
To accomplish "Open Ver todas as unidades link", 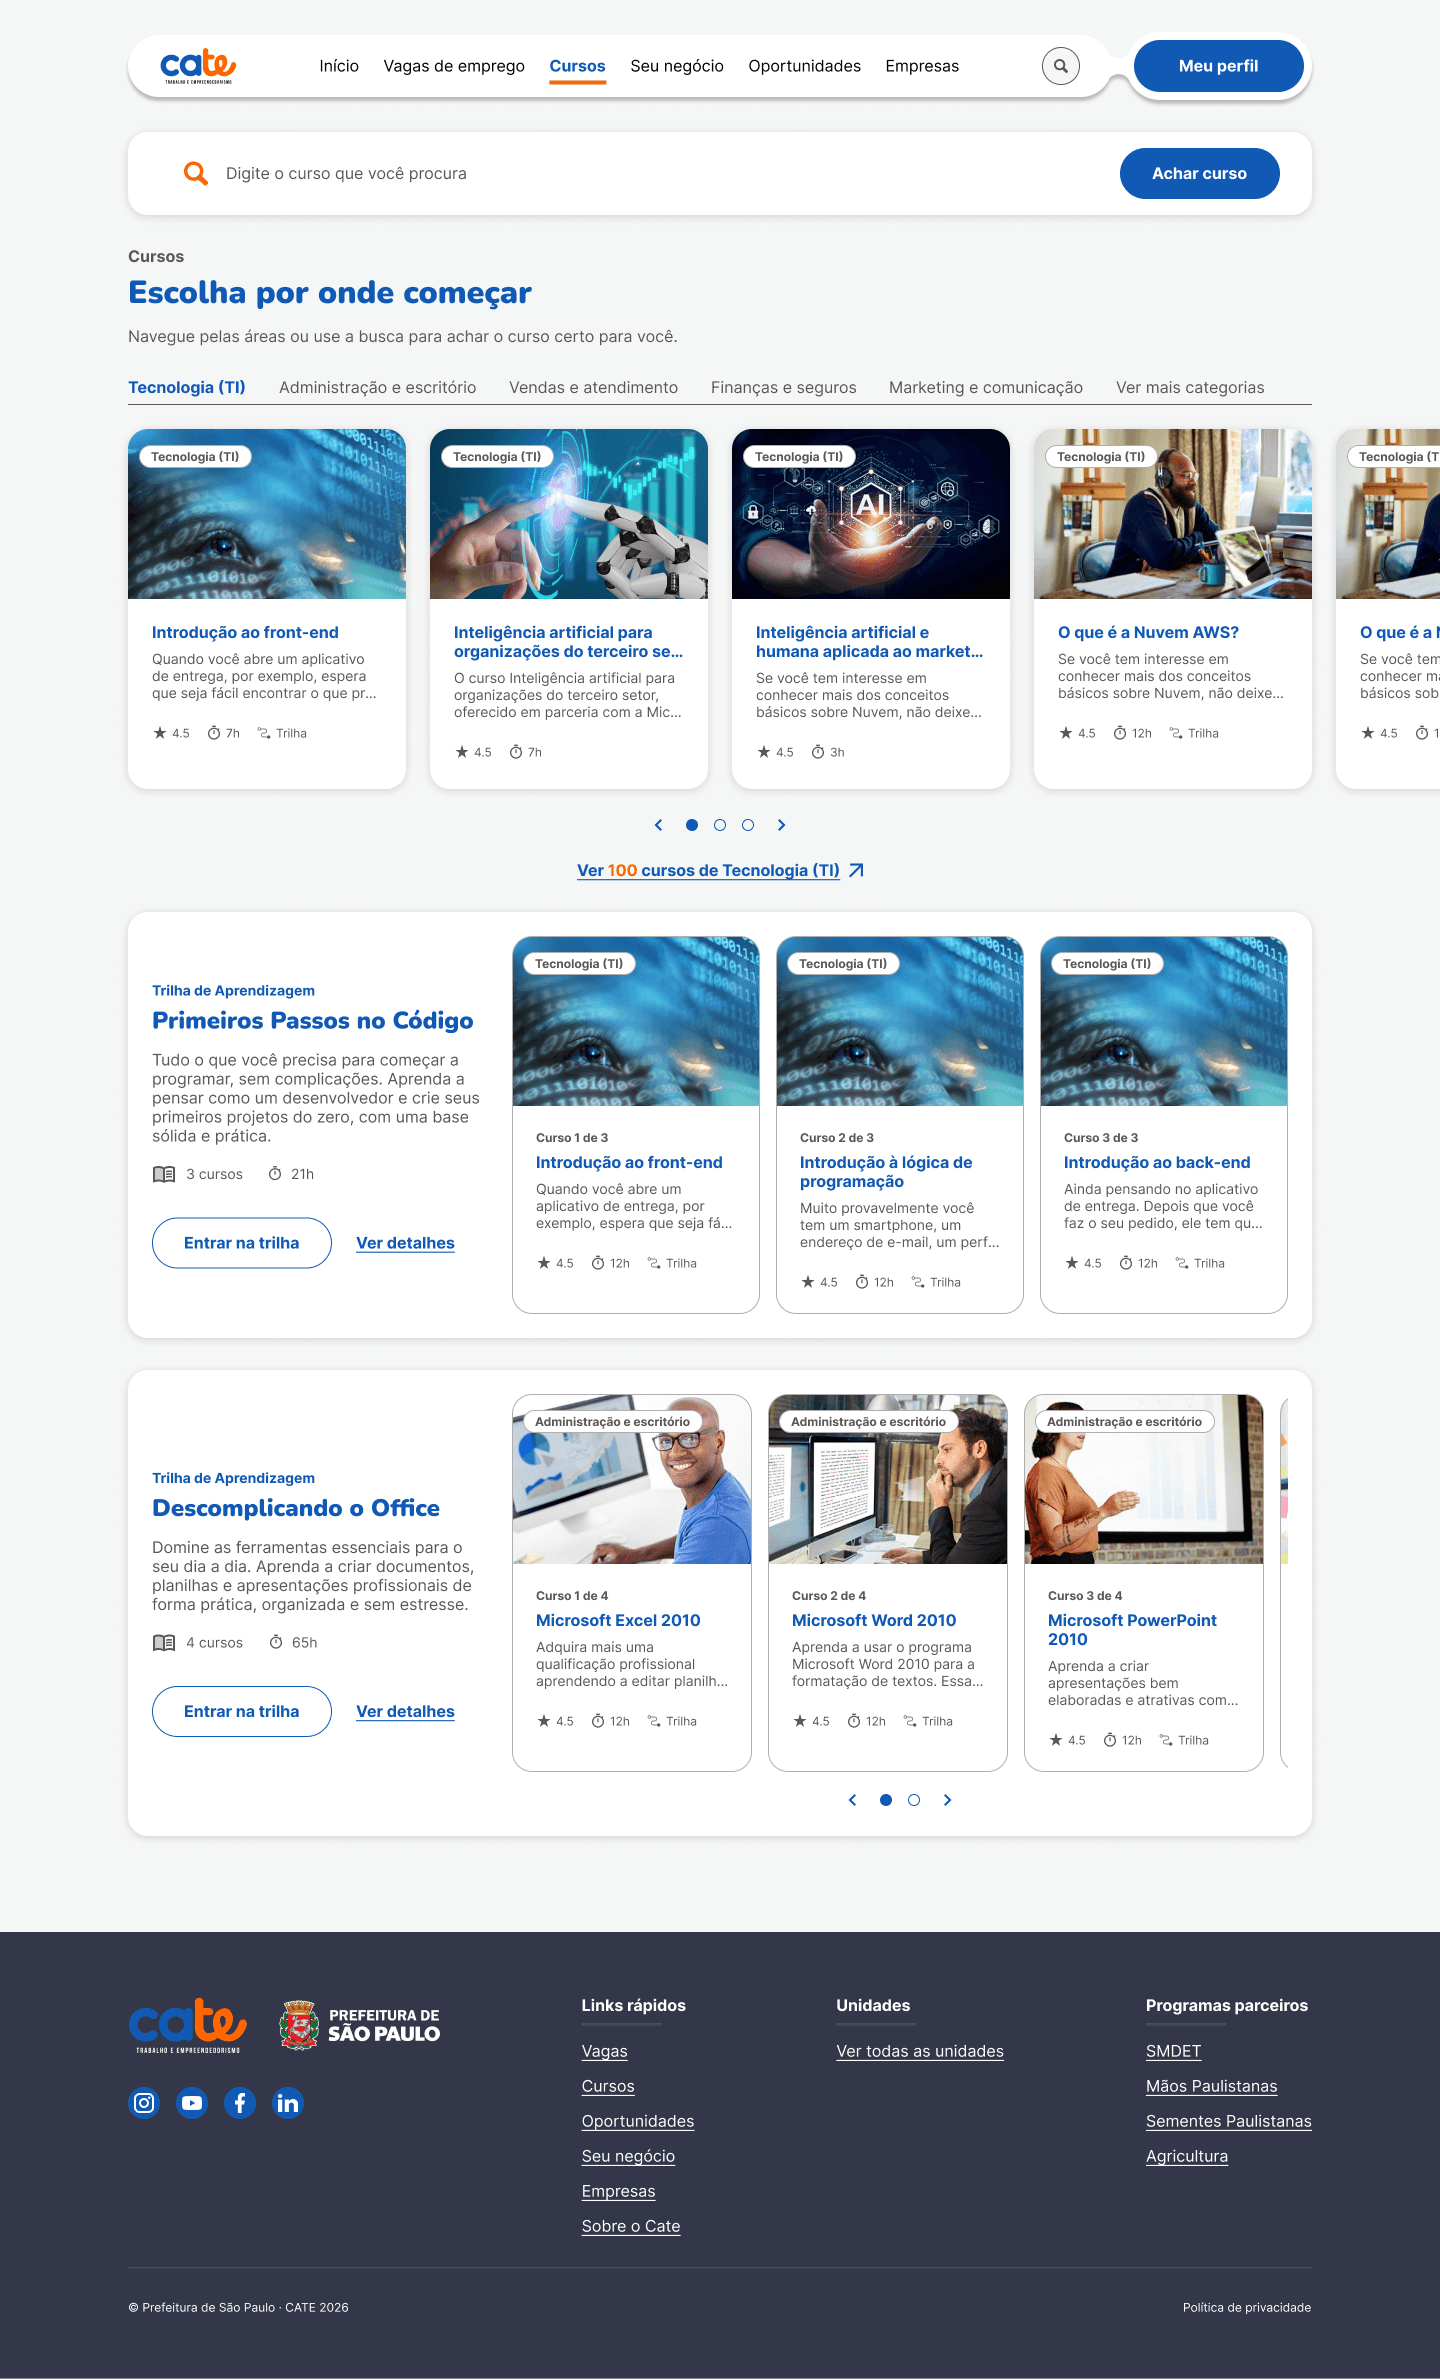I will (x=920, y=2051).
